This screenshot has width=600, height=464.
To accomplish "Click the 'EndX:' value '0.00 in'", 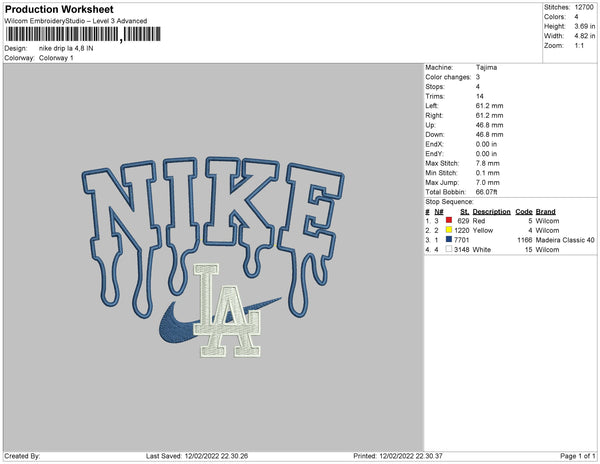I will pos(486,144).
